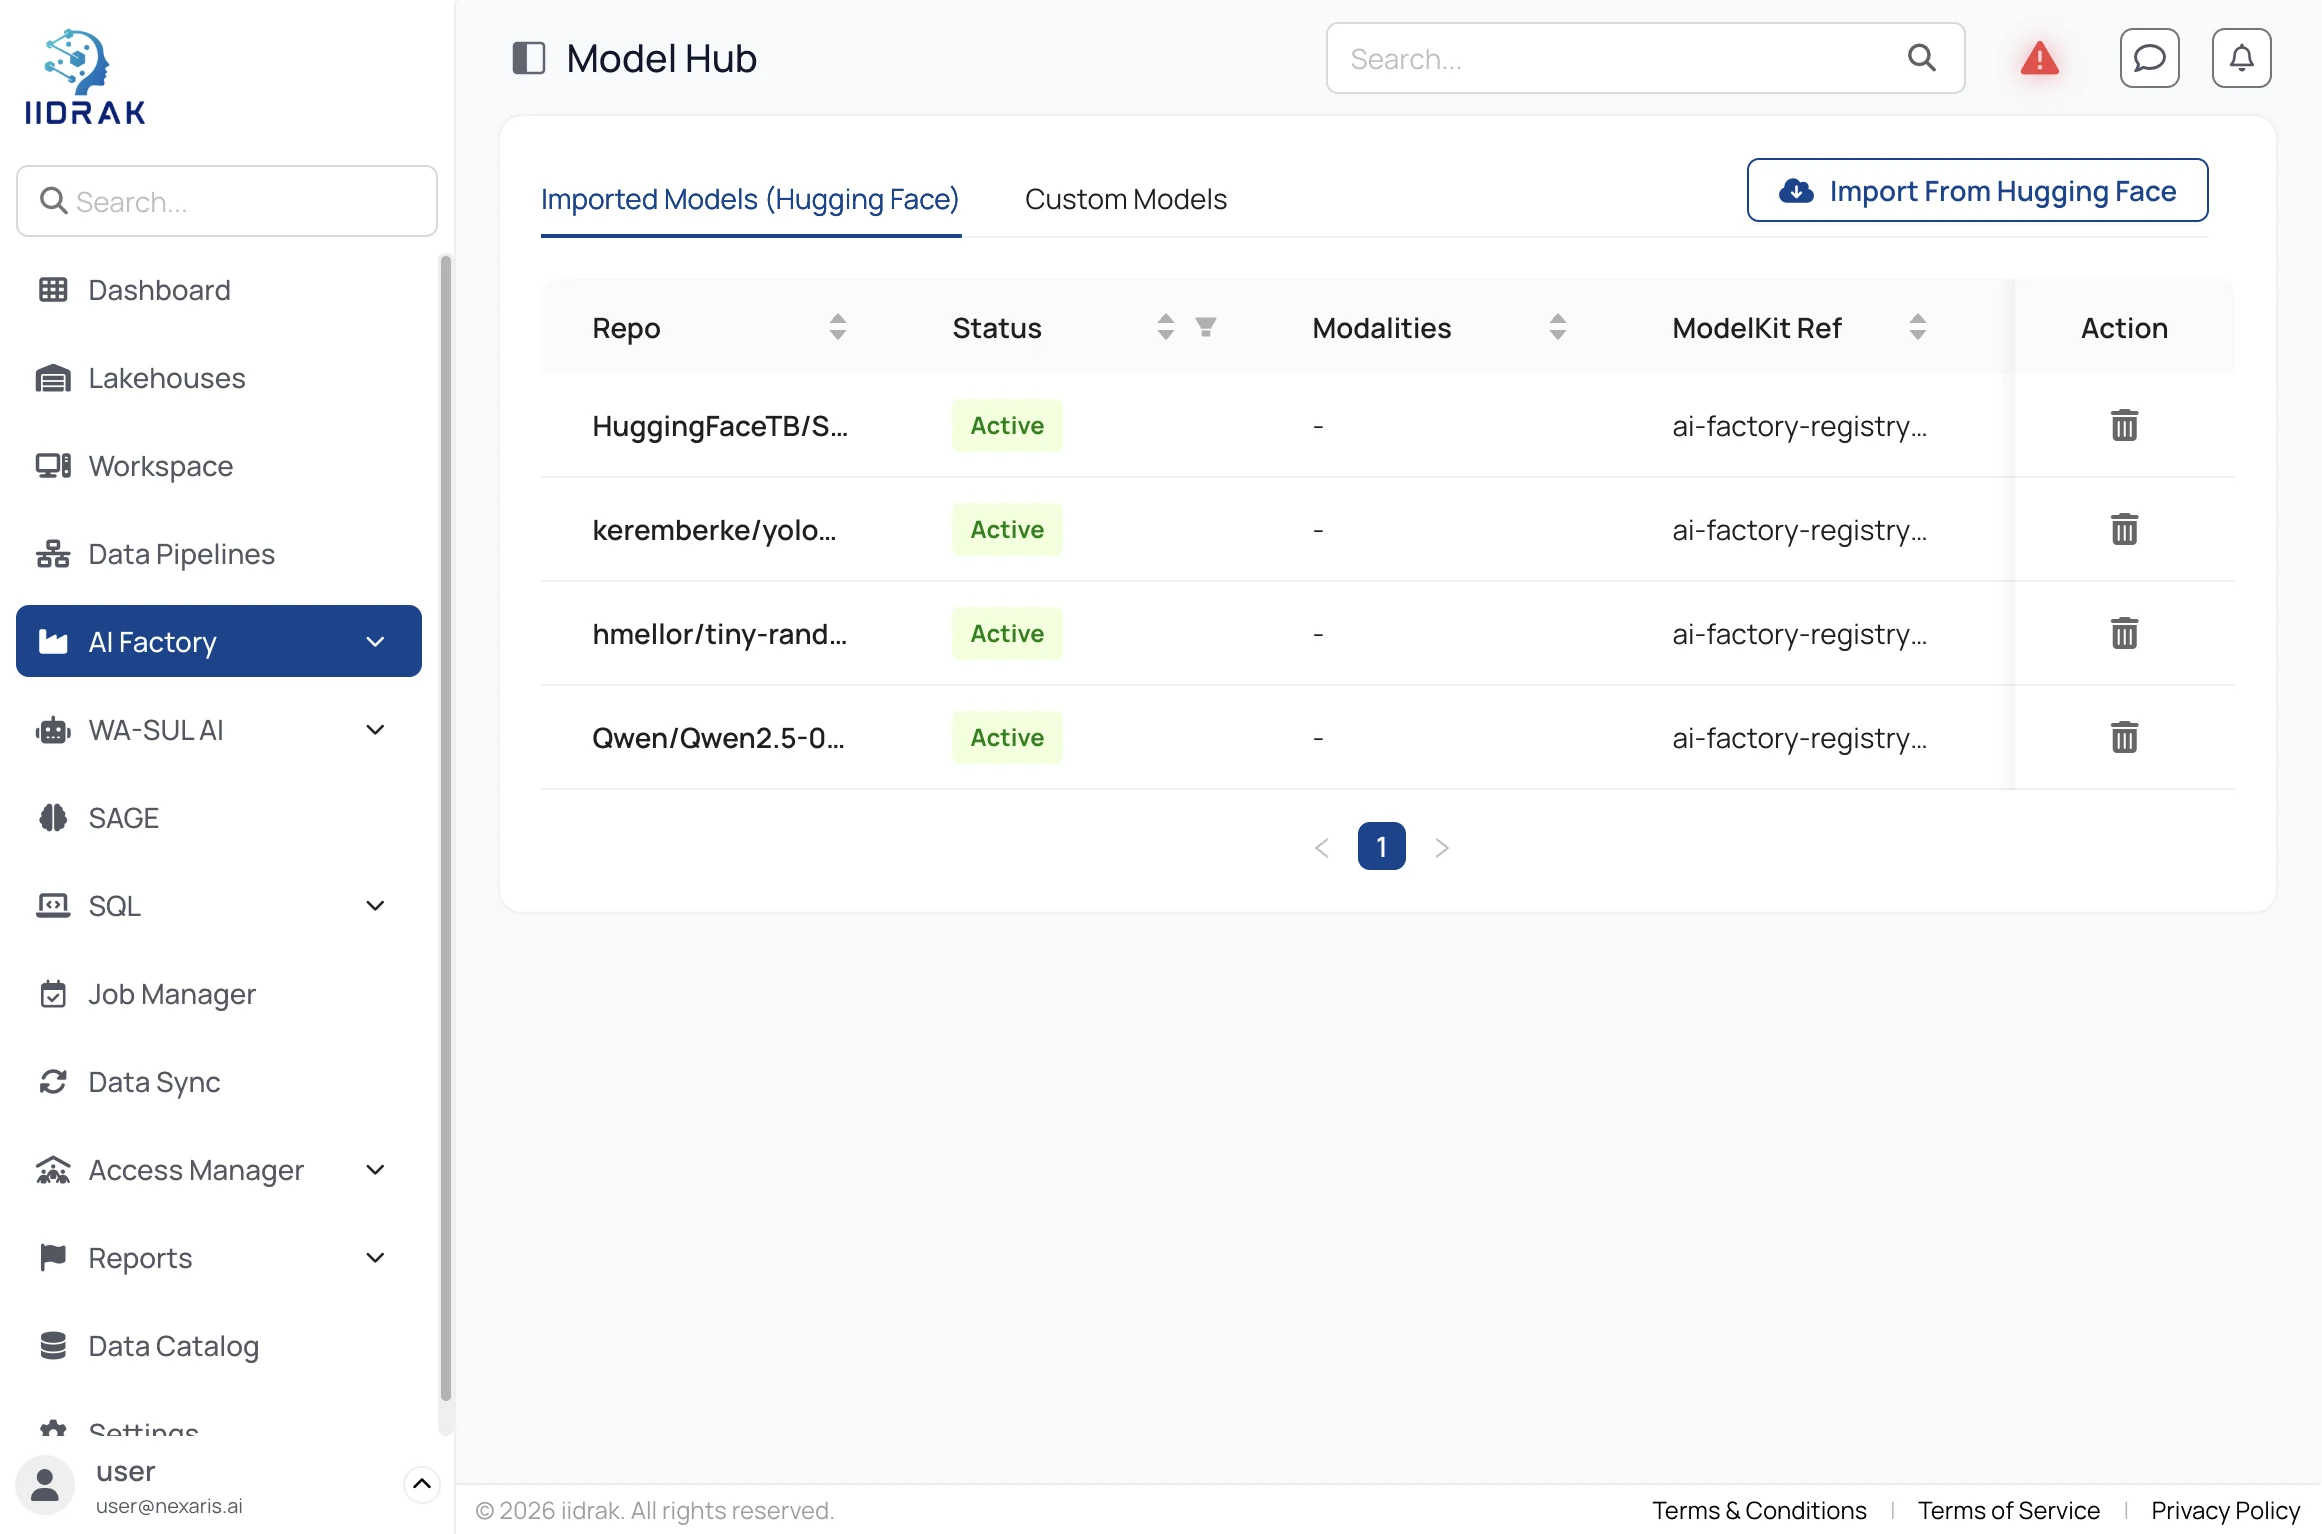Click the magnifier icon in top search bar
The height and width of the screenshot is (1534, 2322).
pos(1921,58)
